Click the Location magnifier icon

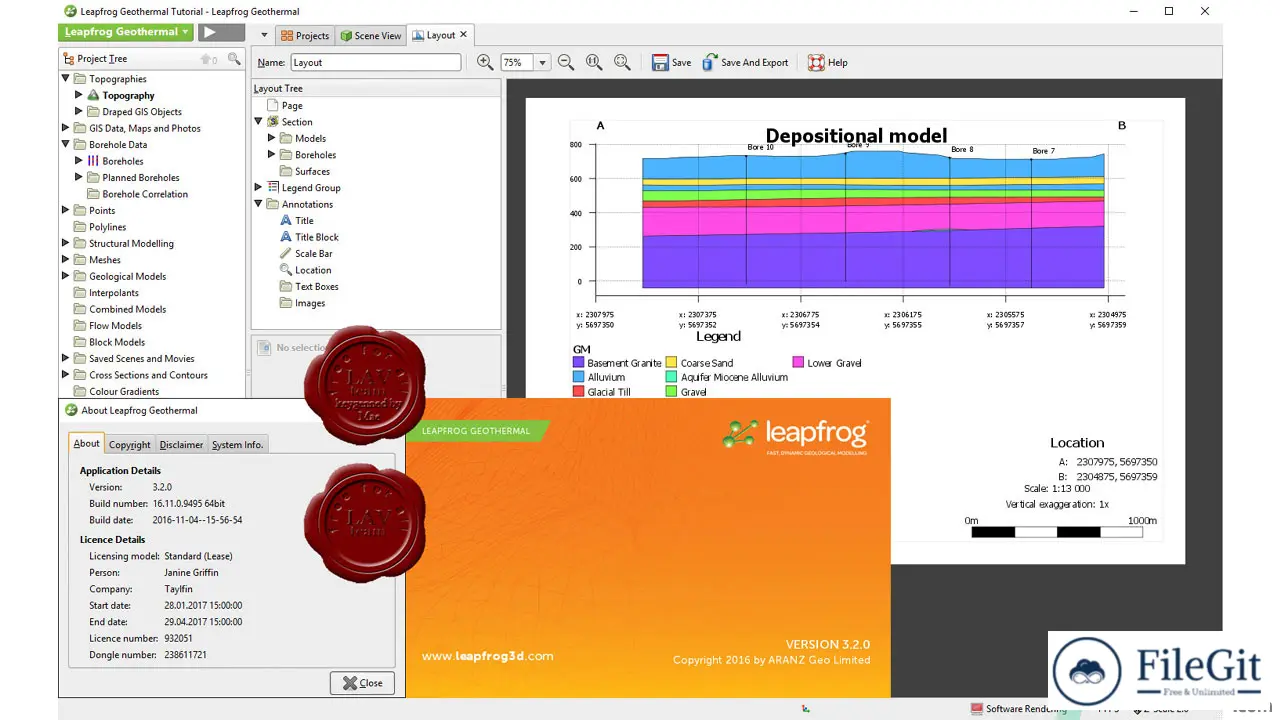(x=286, y=270)
